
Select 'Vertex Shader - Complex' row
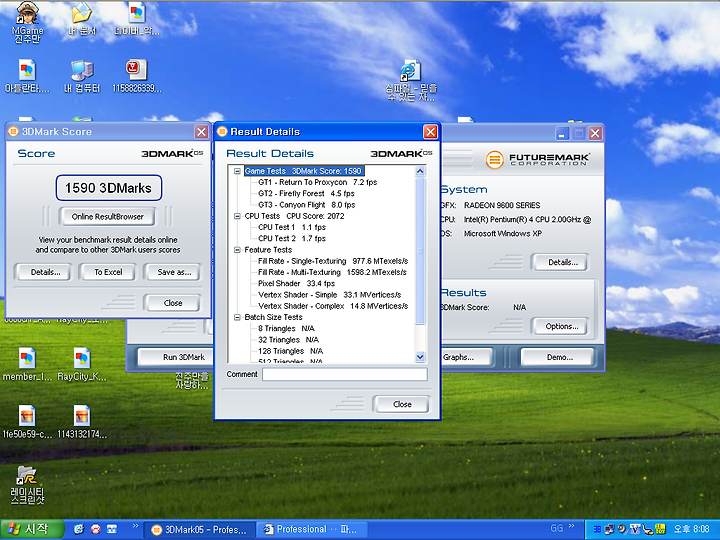point(333,306)
